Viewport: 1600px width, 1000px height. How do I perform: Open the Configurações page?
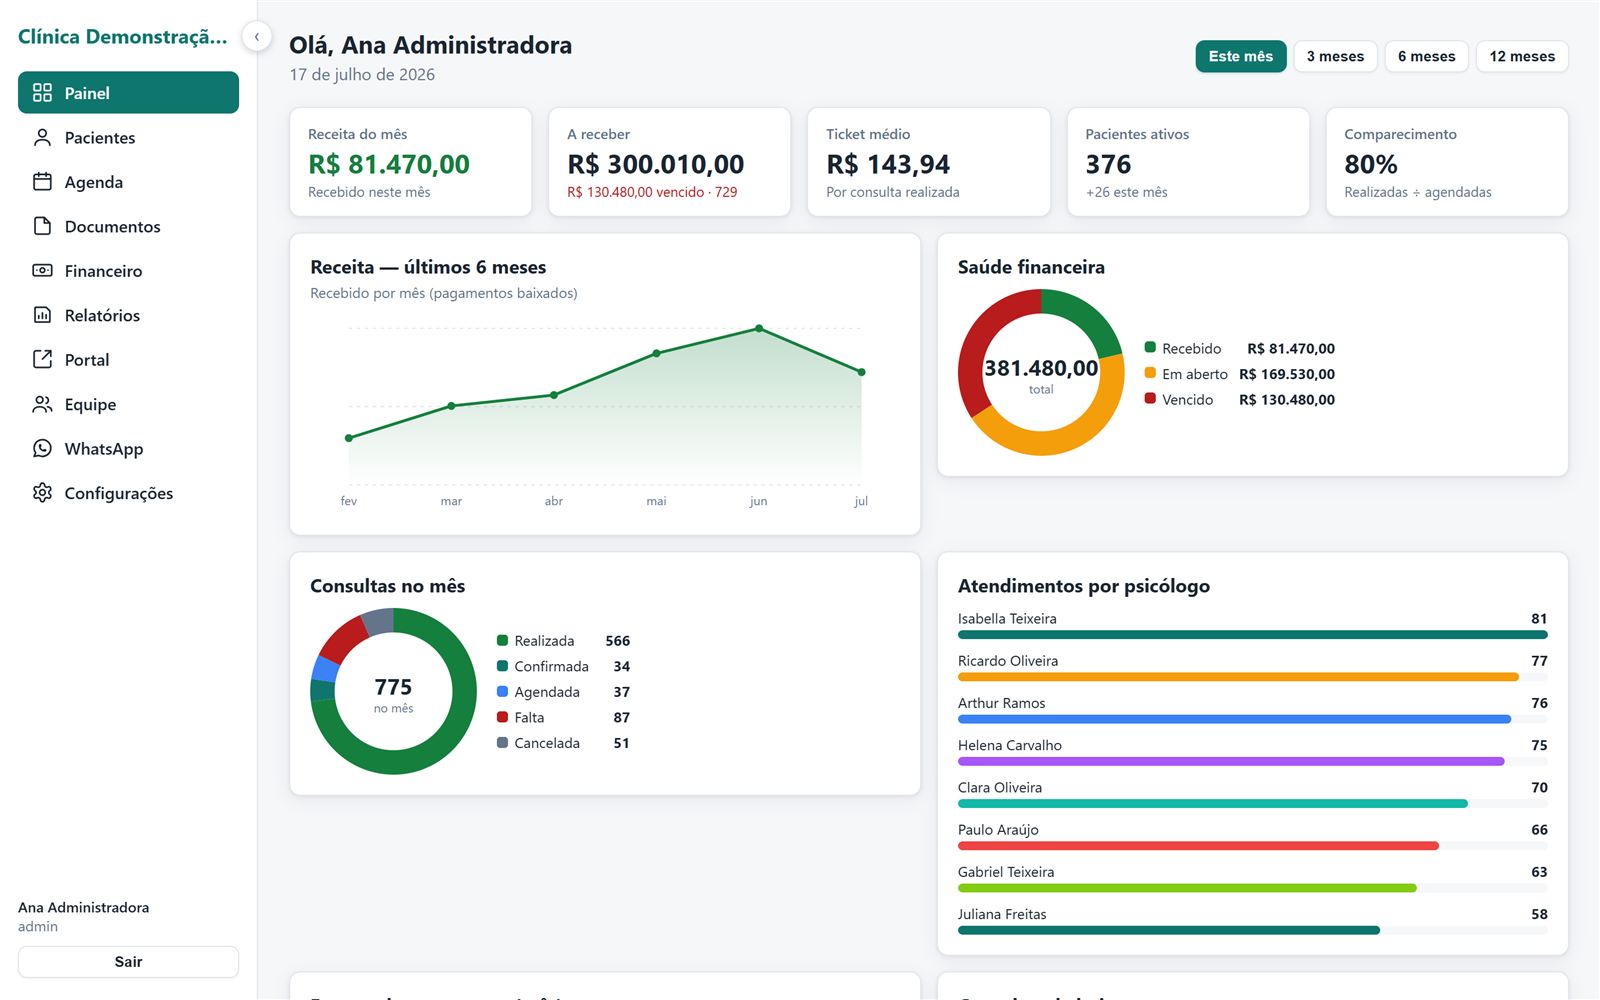[x=128, y=493]
